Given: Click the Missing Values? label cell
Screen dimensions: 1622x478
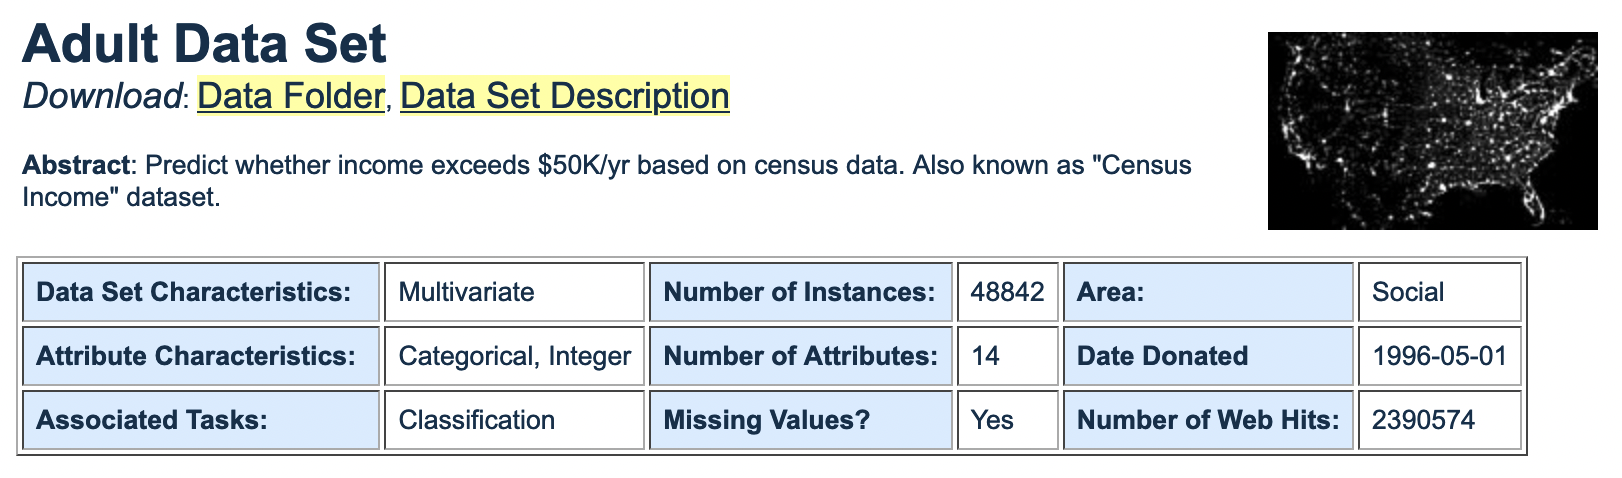Looking at the screenshot, I should (x=800, y=420).
